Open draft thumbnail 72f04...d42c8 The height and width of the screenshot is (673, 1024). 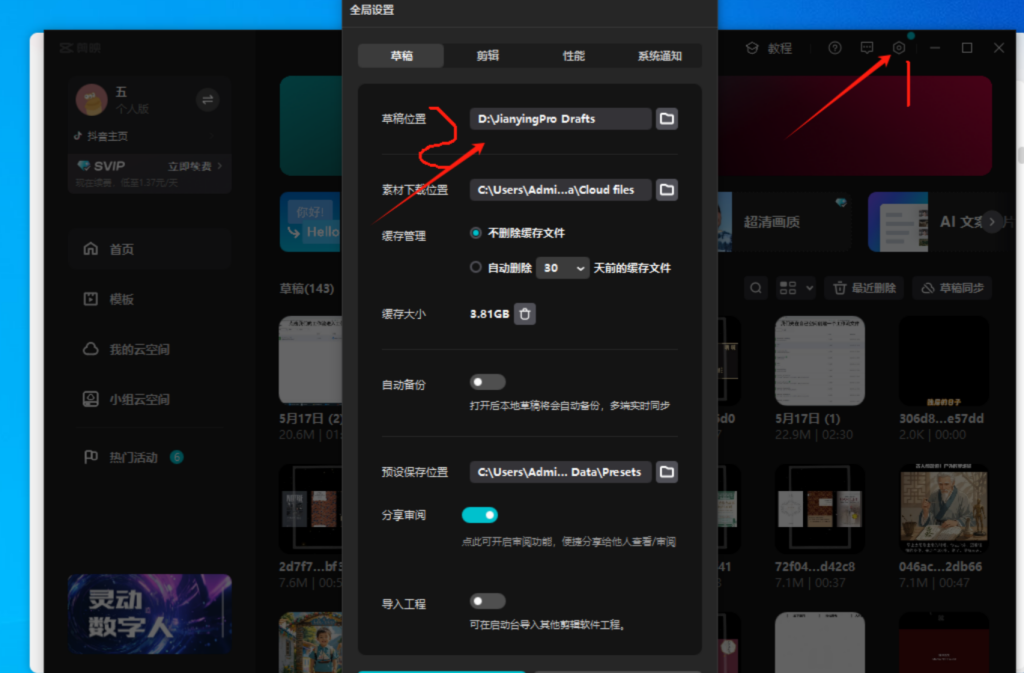click(820, 509)
